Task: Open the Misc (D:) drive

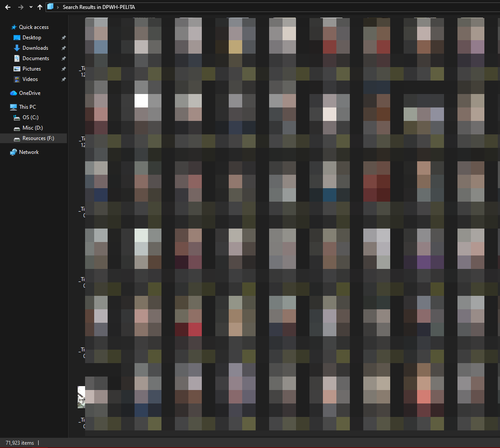Action: 33,128
